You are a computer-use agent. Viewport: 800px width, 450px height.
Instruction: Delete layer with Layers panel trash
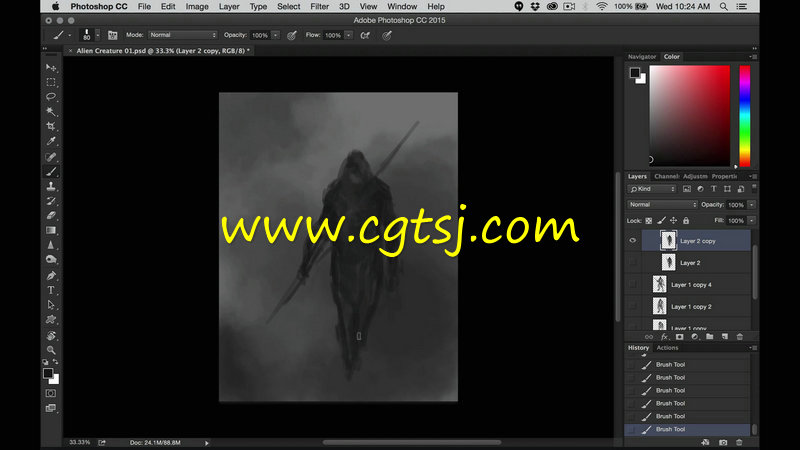pyautogui.click(x=740, y=337)
